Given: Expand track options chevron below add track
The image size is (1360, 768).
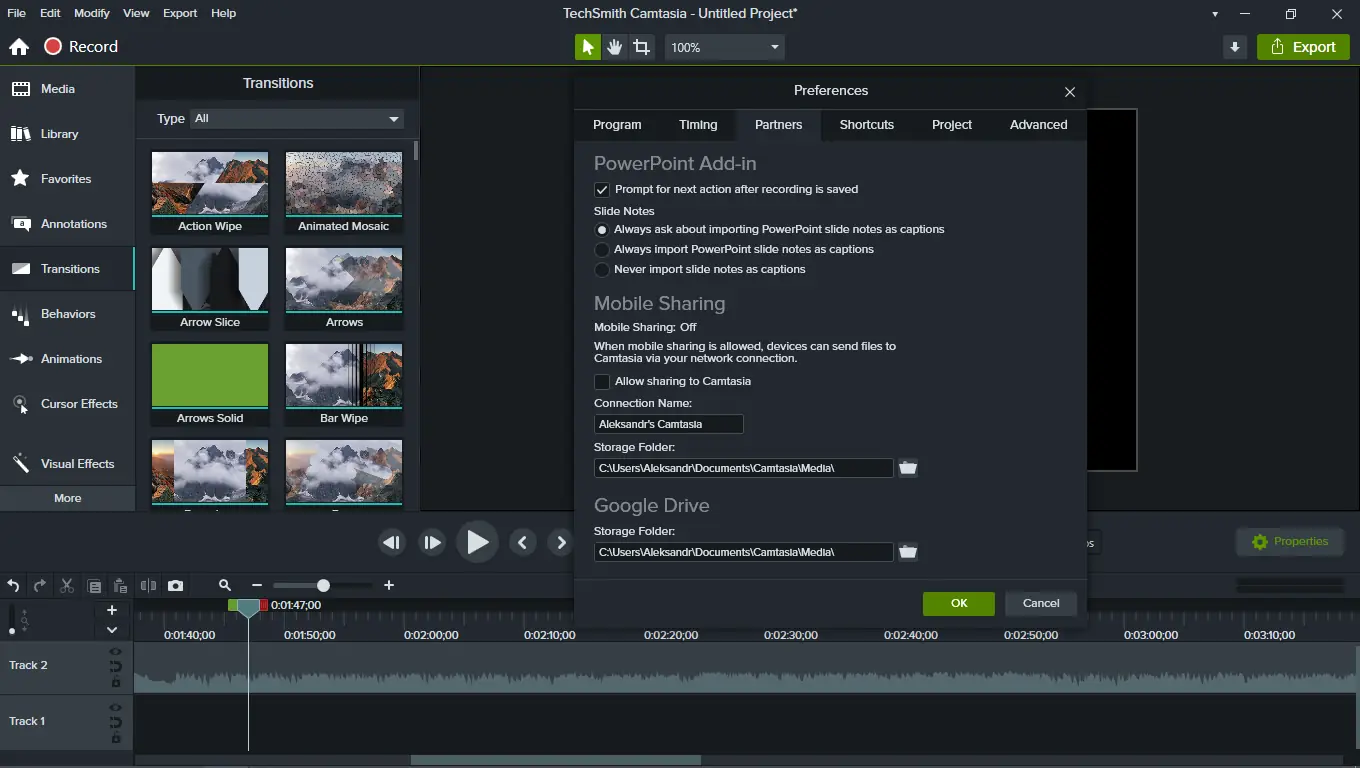Looking at the screenshot, I should pos(112,630).
